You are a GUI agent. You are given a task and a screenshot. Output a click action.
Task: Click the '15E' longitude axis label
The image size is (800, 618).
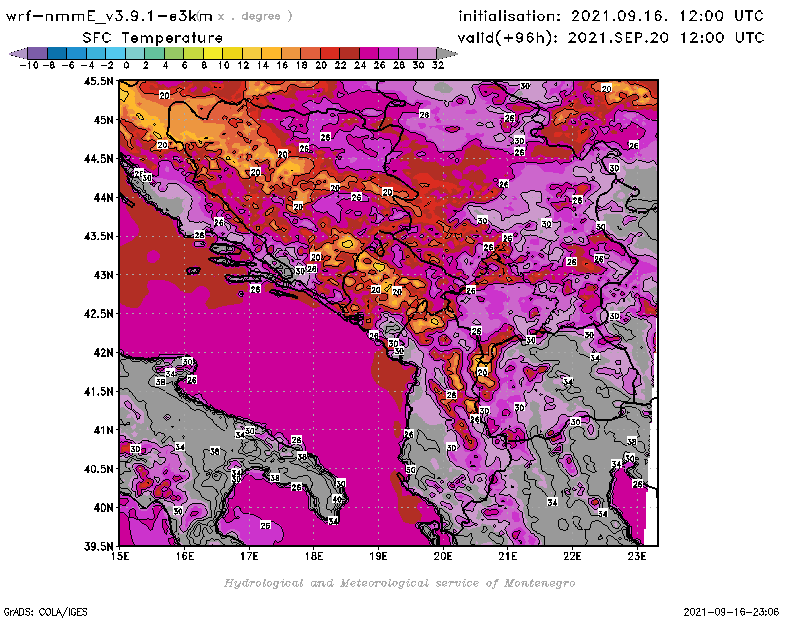120,556
